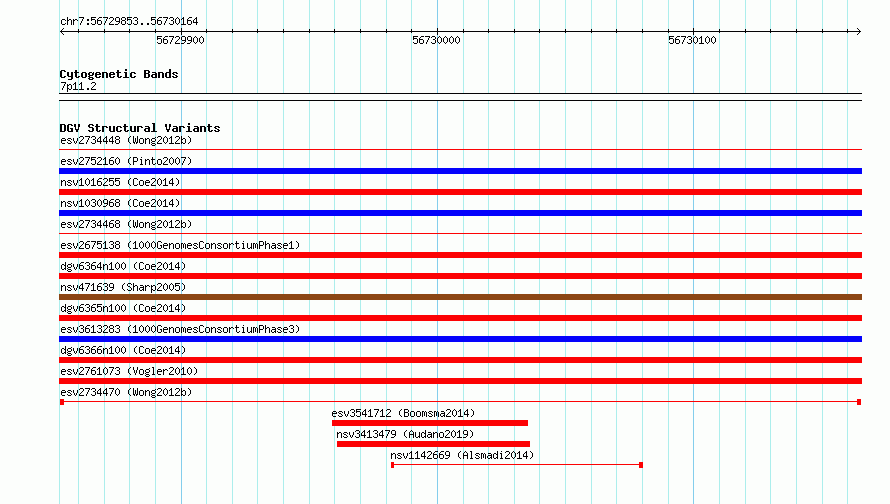Click the right scroll arrow on the ruler
This screenshot has height=504, width=890.
pos(858,32)
